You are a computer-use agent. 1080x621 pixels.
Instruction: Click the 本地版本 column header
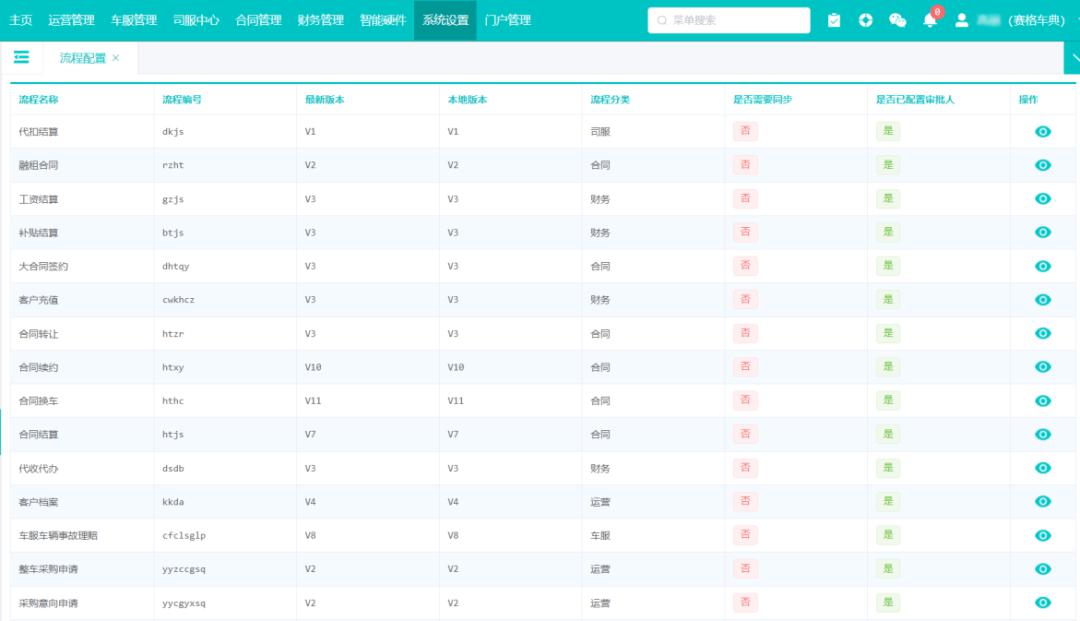[467, 100]
